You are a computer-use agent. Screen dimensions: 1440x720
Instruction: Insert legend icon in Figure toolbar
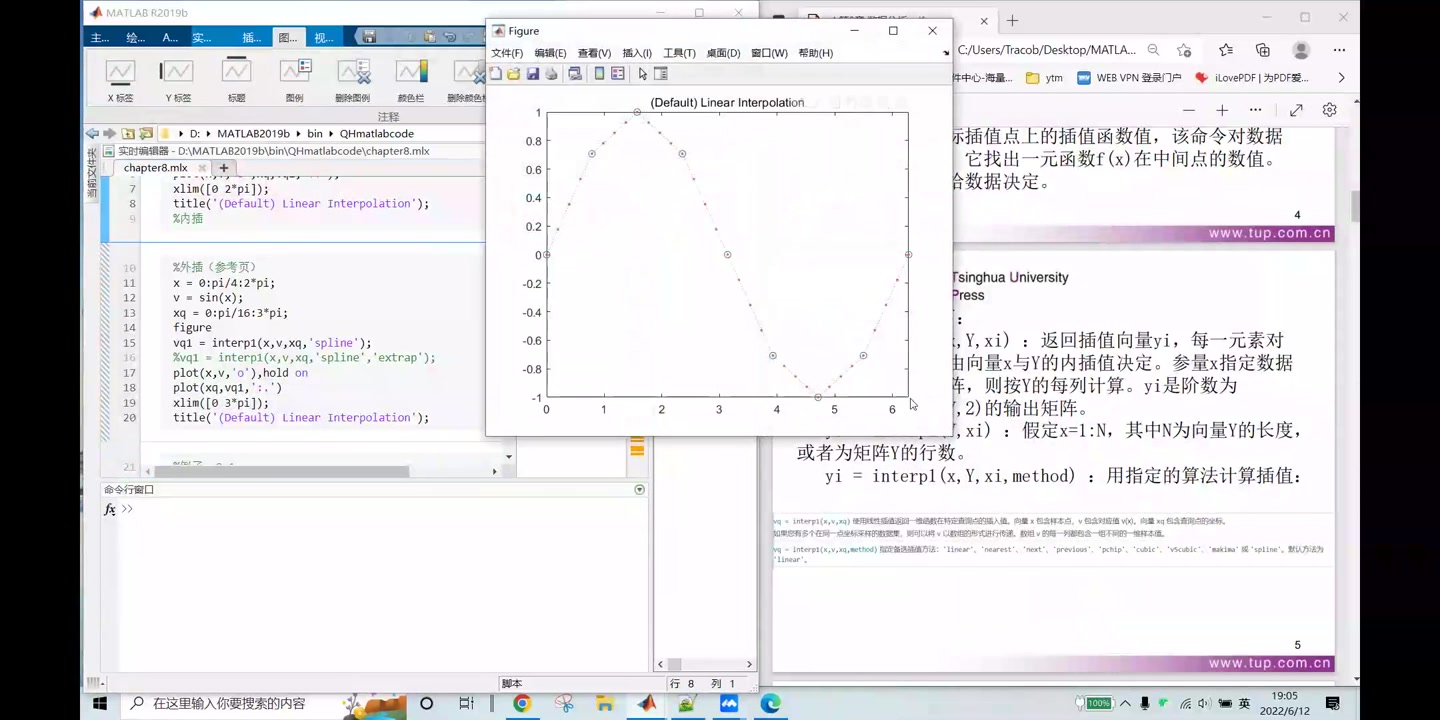[x=618, y=74]
